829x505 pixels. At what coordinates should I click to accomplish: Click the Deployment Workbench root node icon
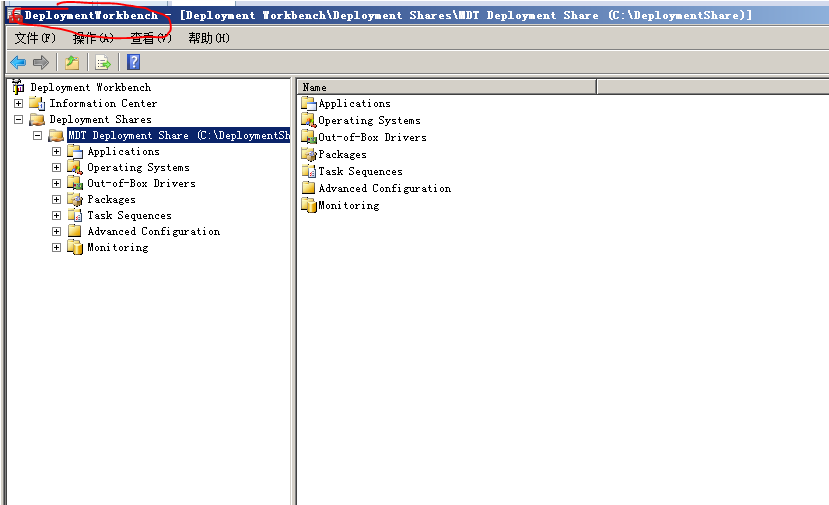coord(19,86)
